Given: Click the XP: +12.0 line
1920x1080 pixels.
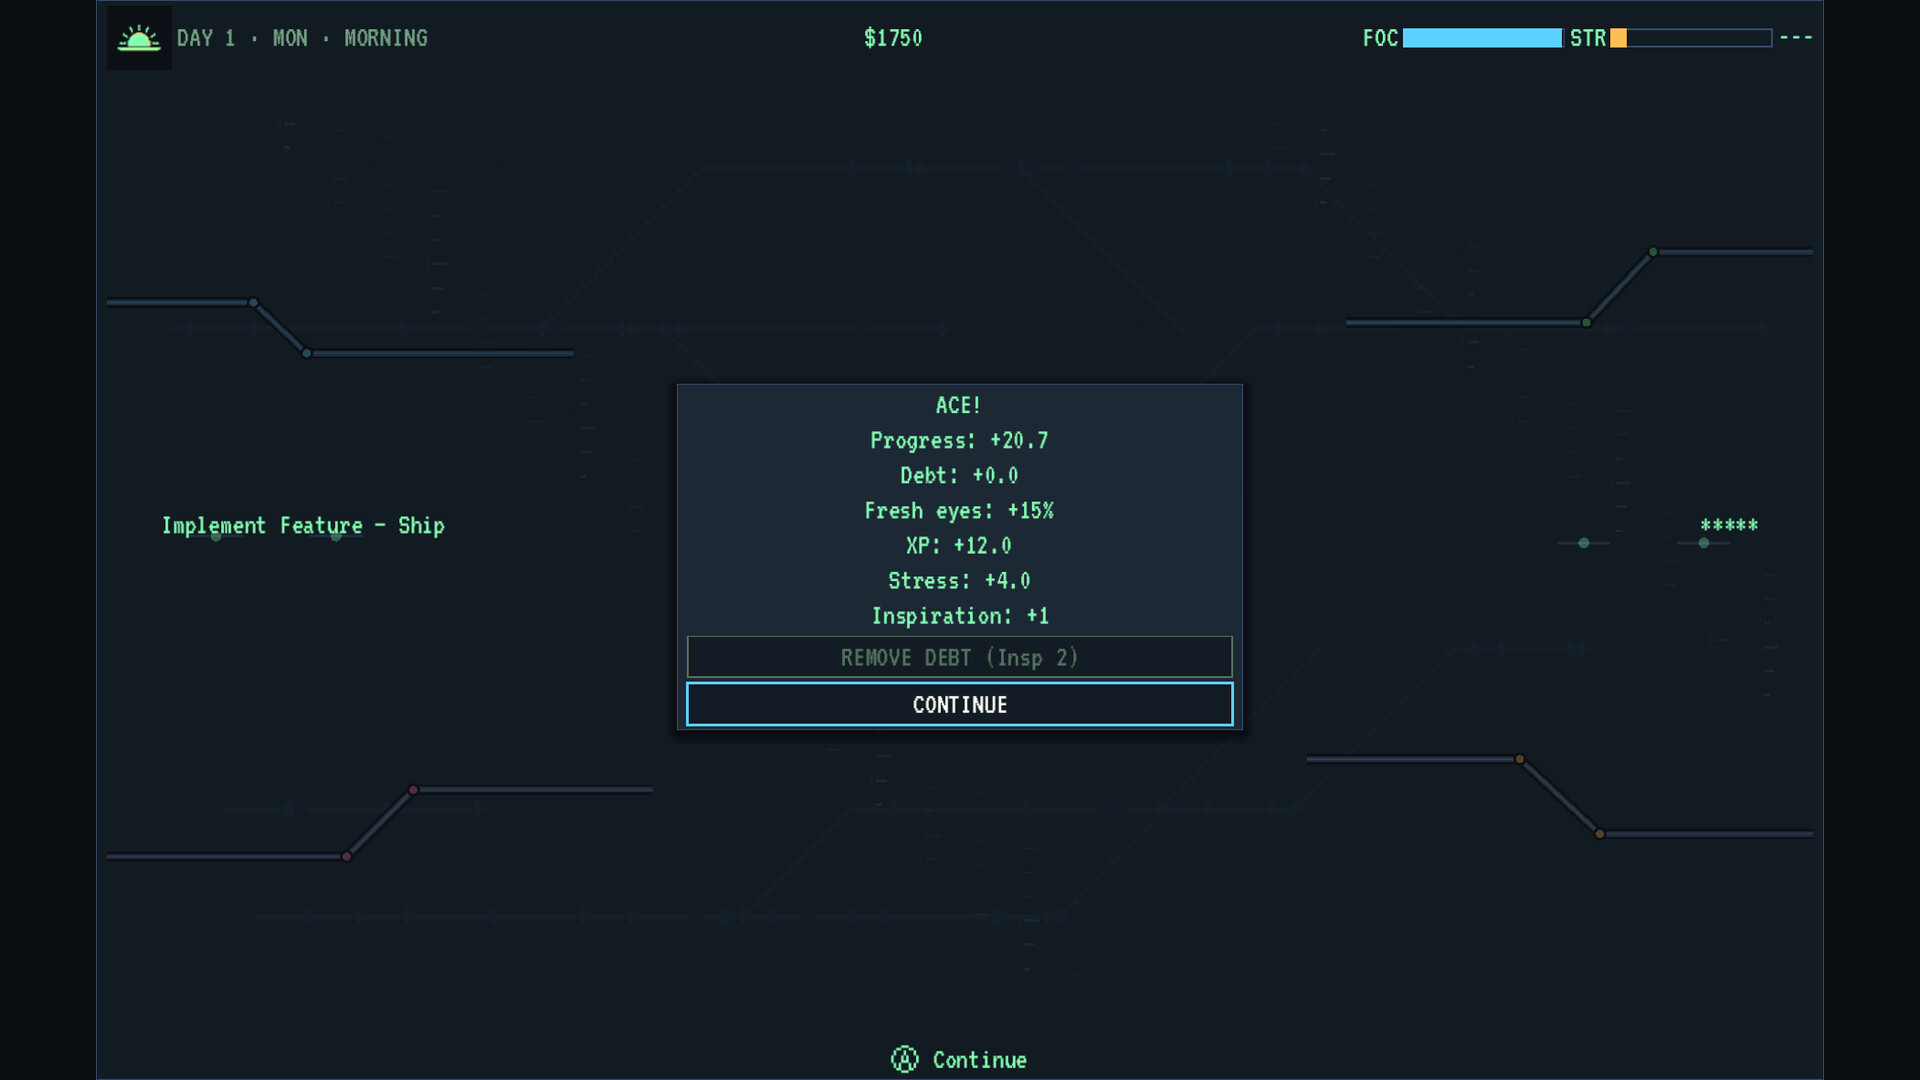Looking at the screenshot, I should click(x=959, y=545).
